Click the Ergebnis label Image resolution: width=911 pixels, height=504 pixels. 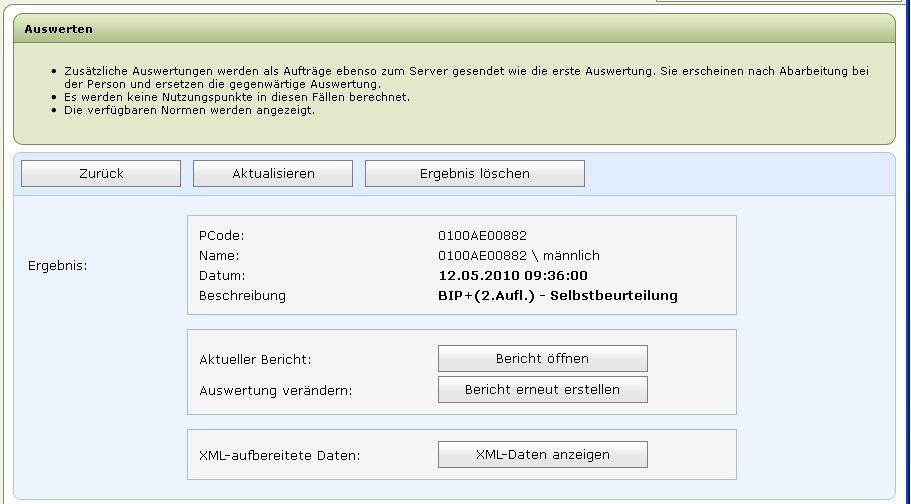click(x=58, y=266)
